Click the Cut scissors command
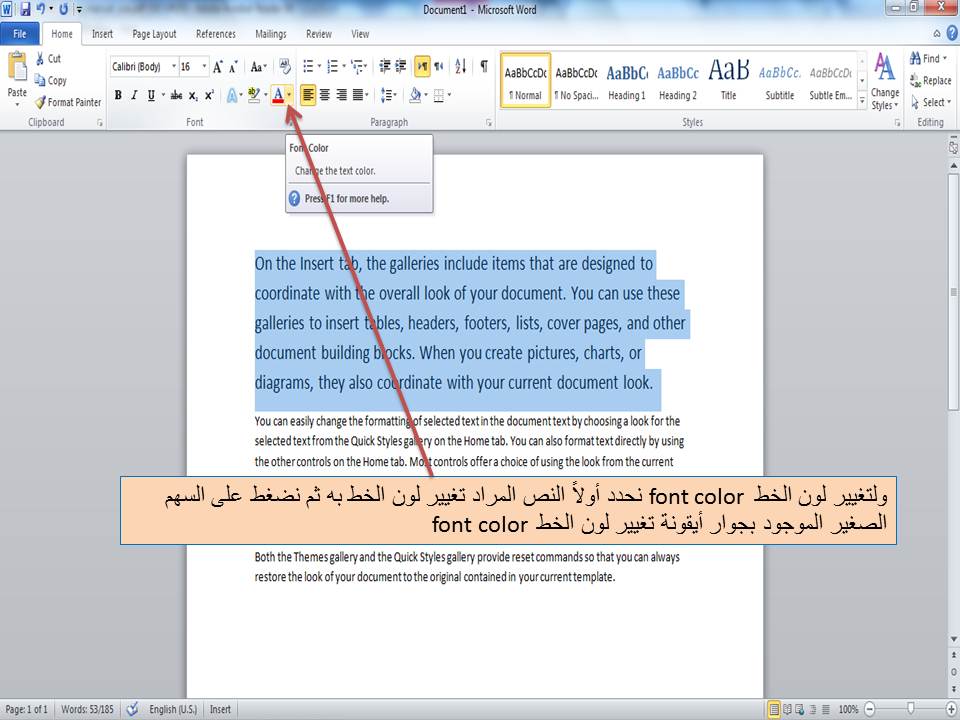The image size is (960, 720). [48, 59]
